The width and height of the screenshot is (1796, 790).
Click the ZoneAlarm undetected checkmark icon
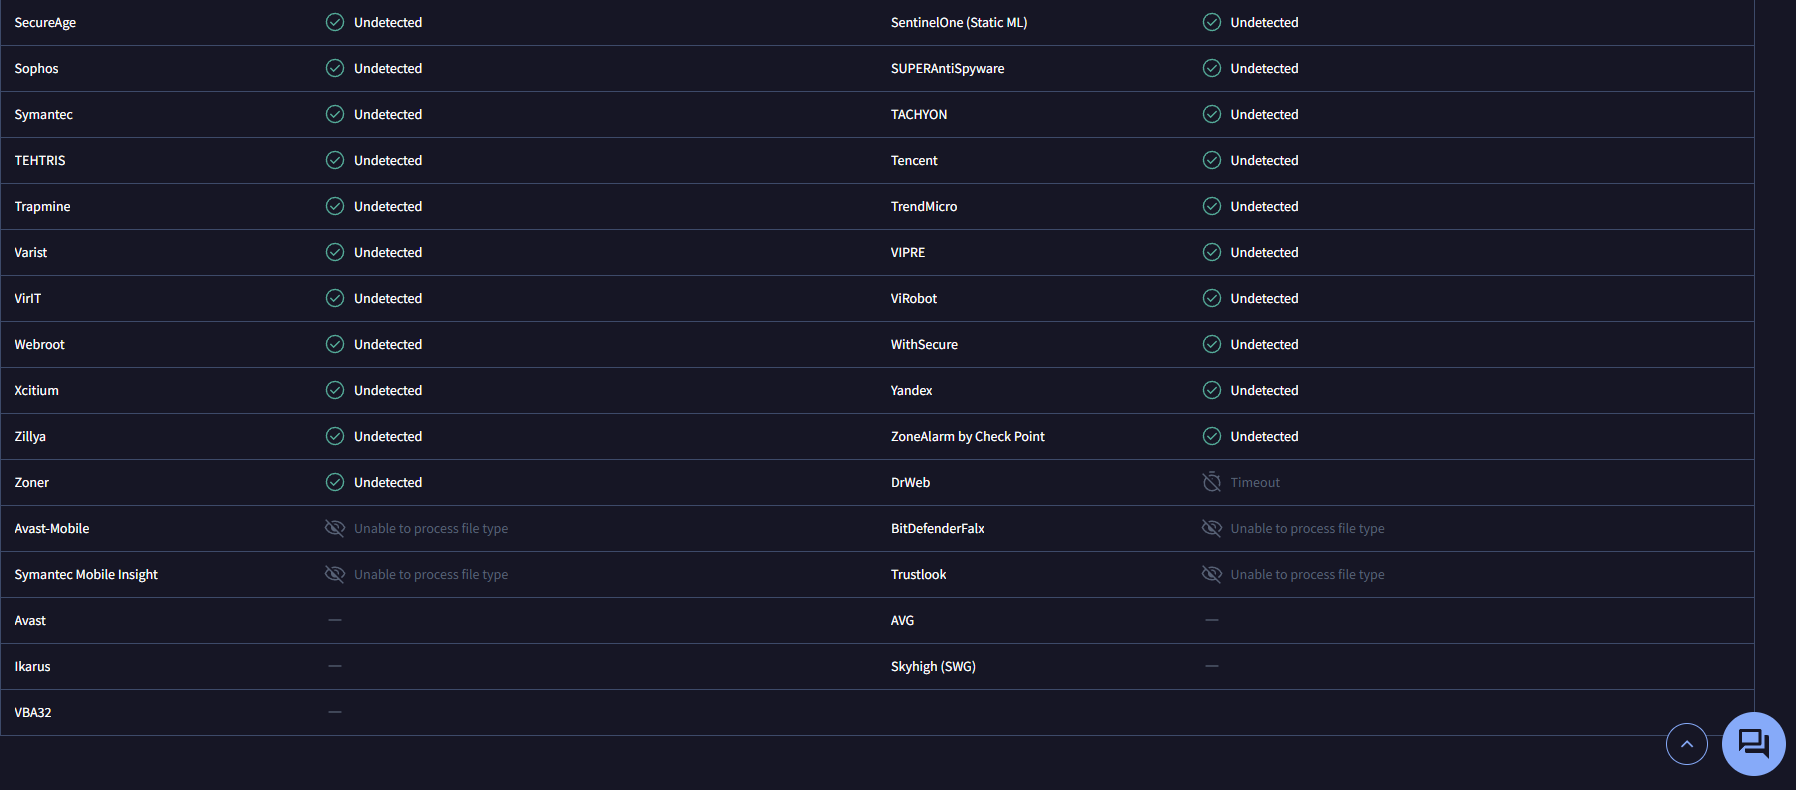(x=1212, y=436)
